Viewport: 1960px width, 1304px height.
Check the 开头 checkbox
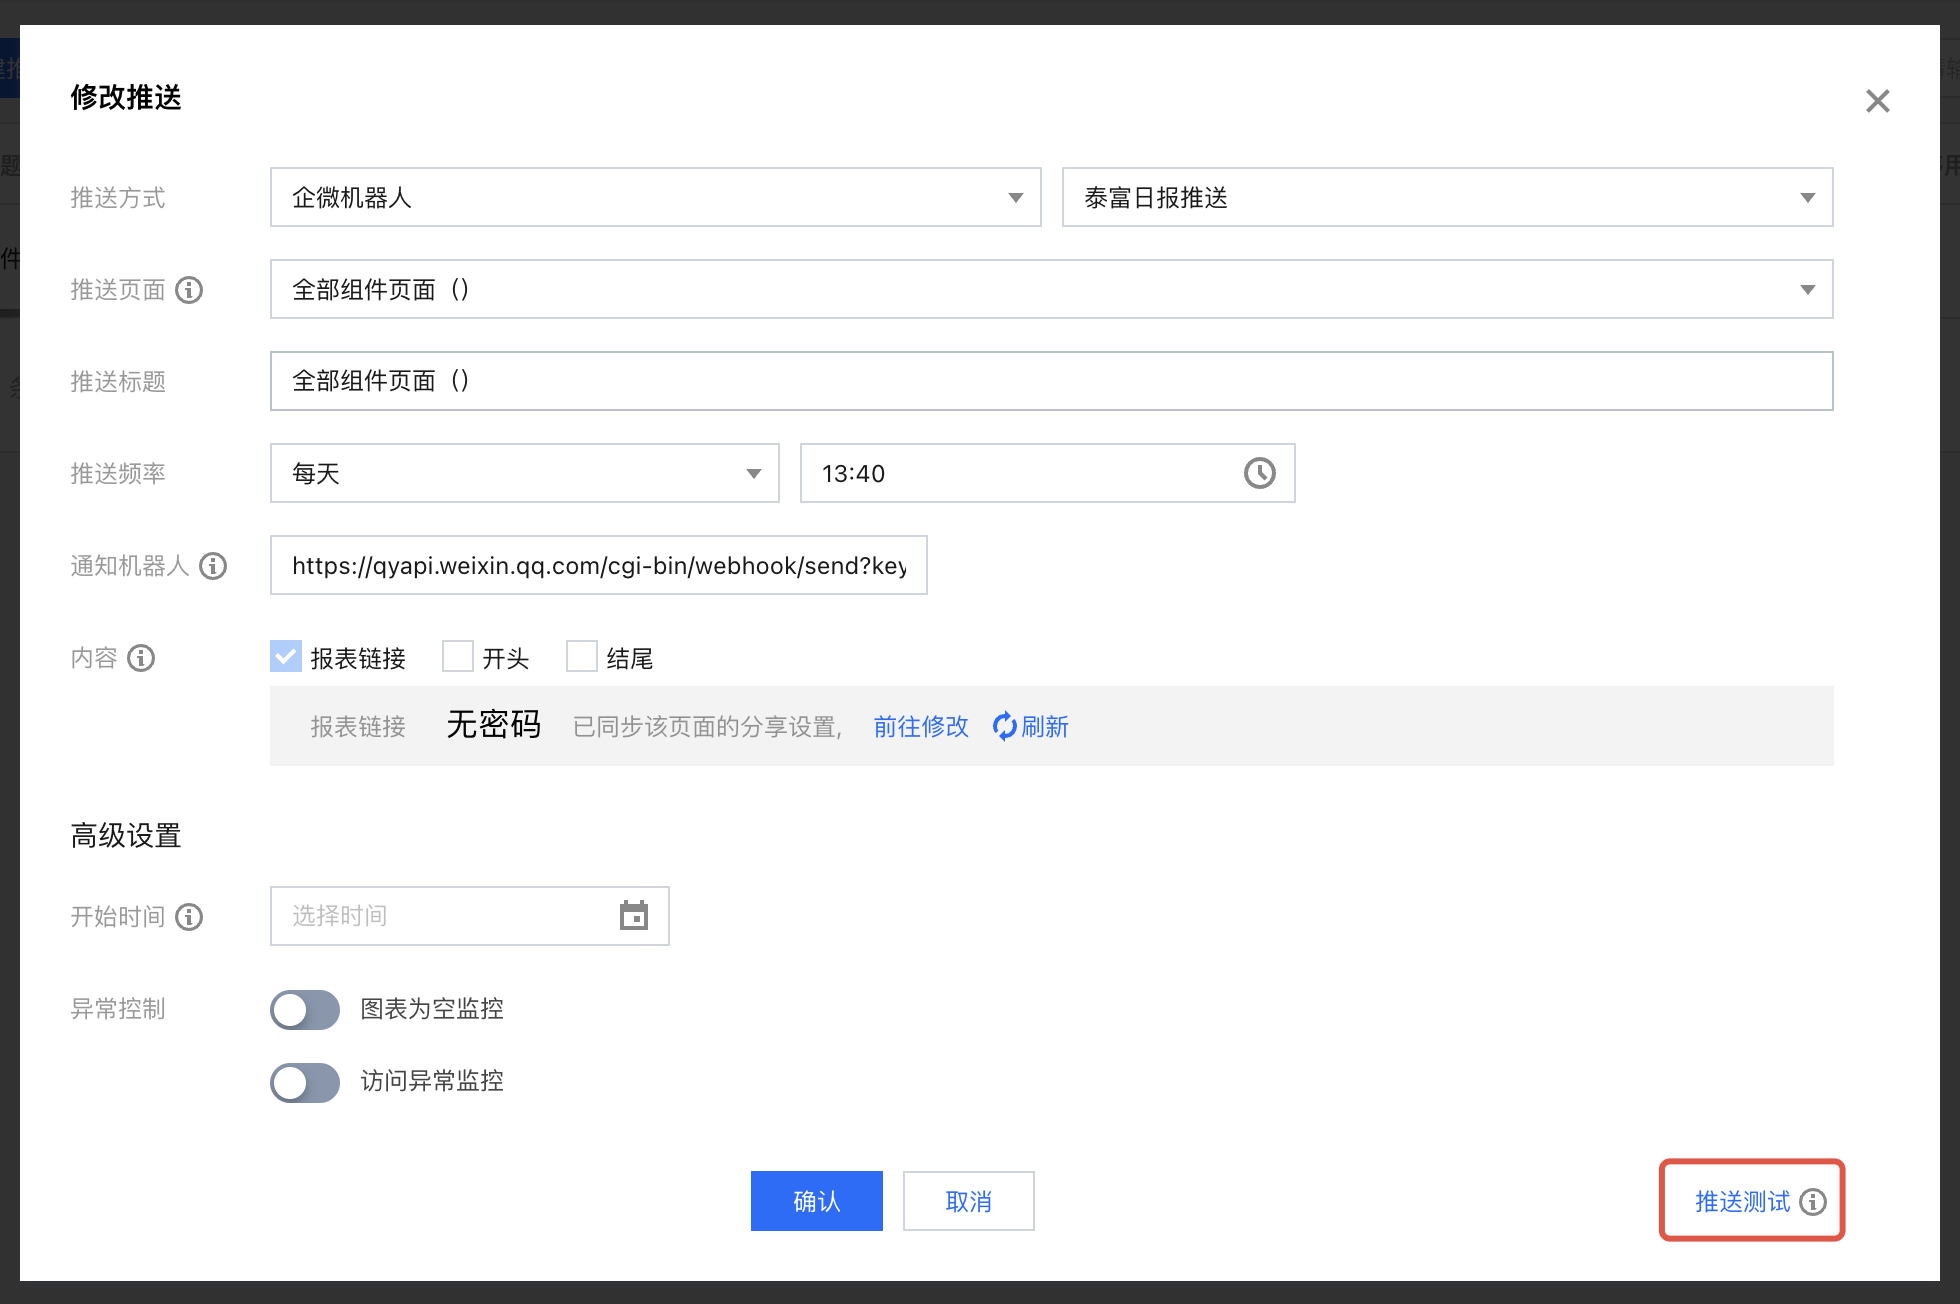coord(458,657)
